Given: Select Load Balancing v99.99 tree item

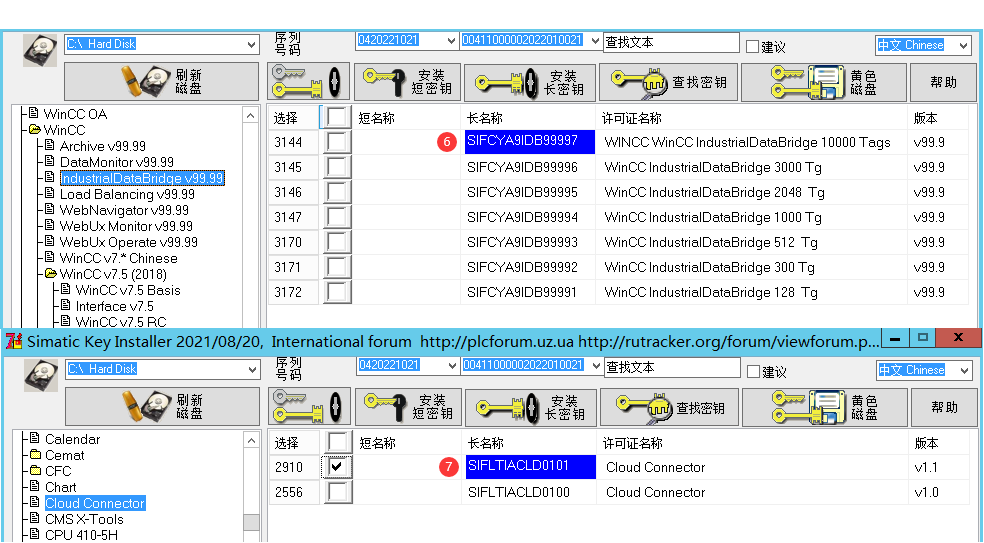Looking at the screenshot, I should pos(127,195).
